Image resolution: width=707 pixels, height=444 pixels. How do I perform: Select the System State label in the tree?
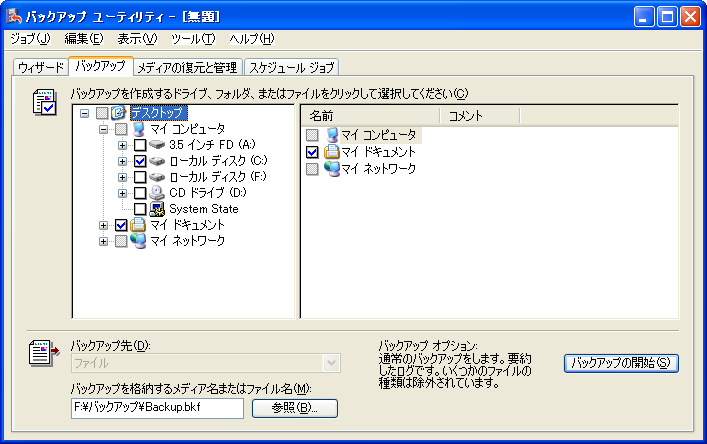click(x=204, y=209)
